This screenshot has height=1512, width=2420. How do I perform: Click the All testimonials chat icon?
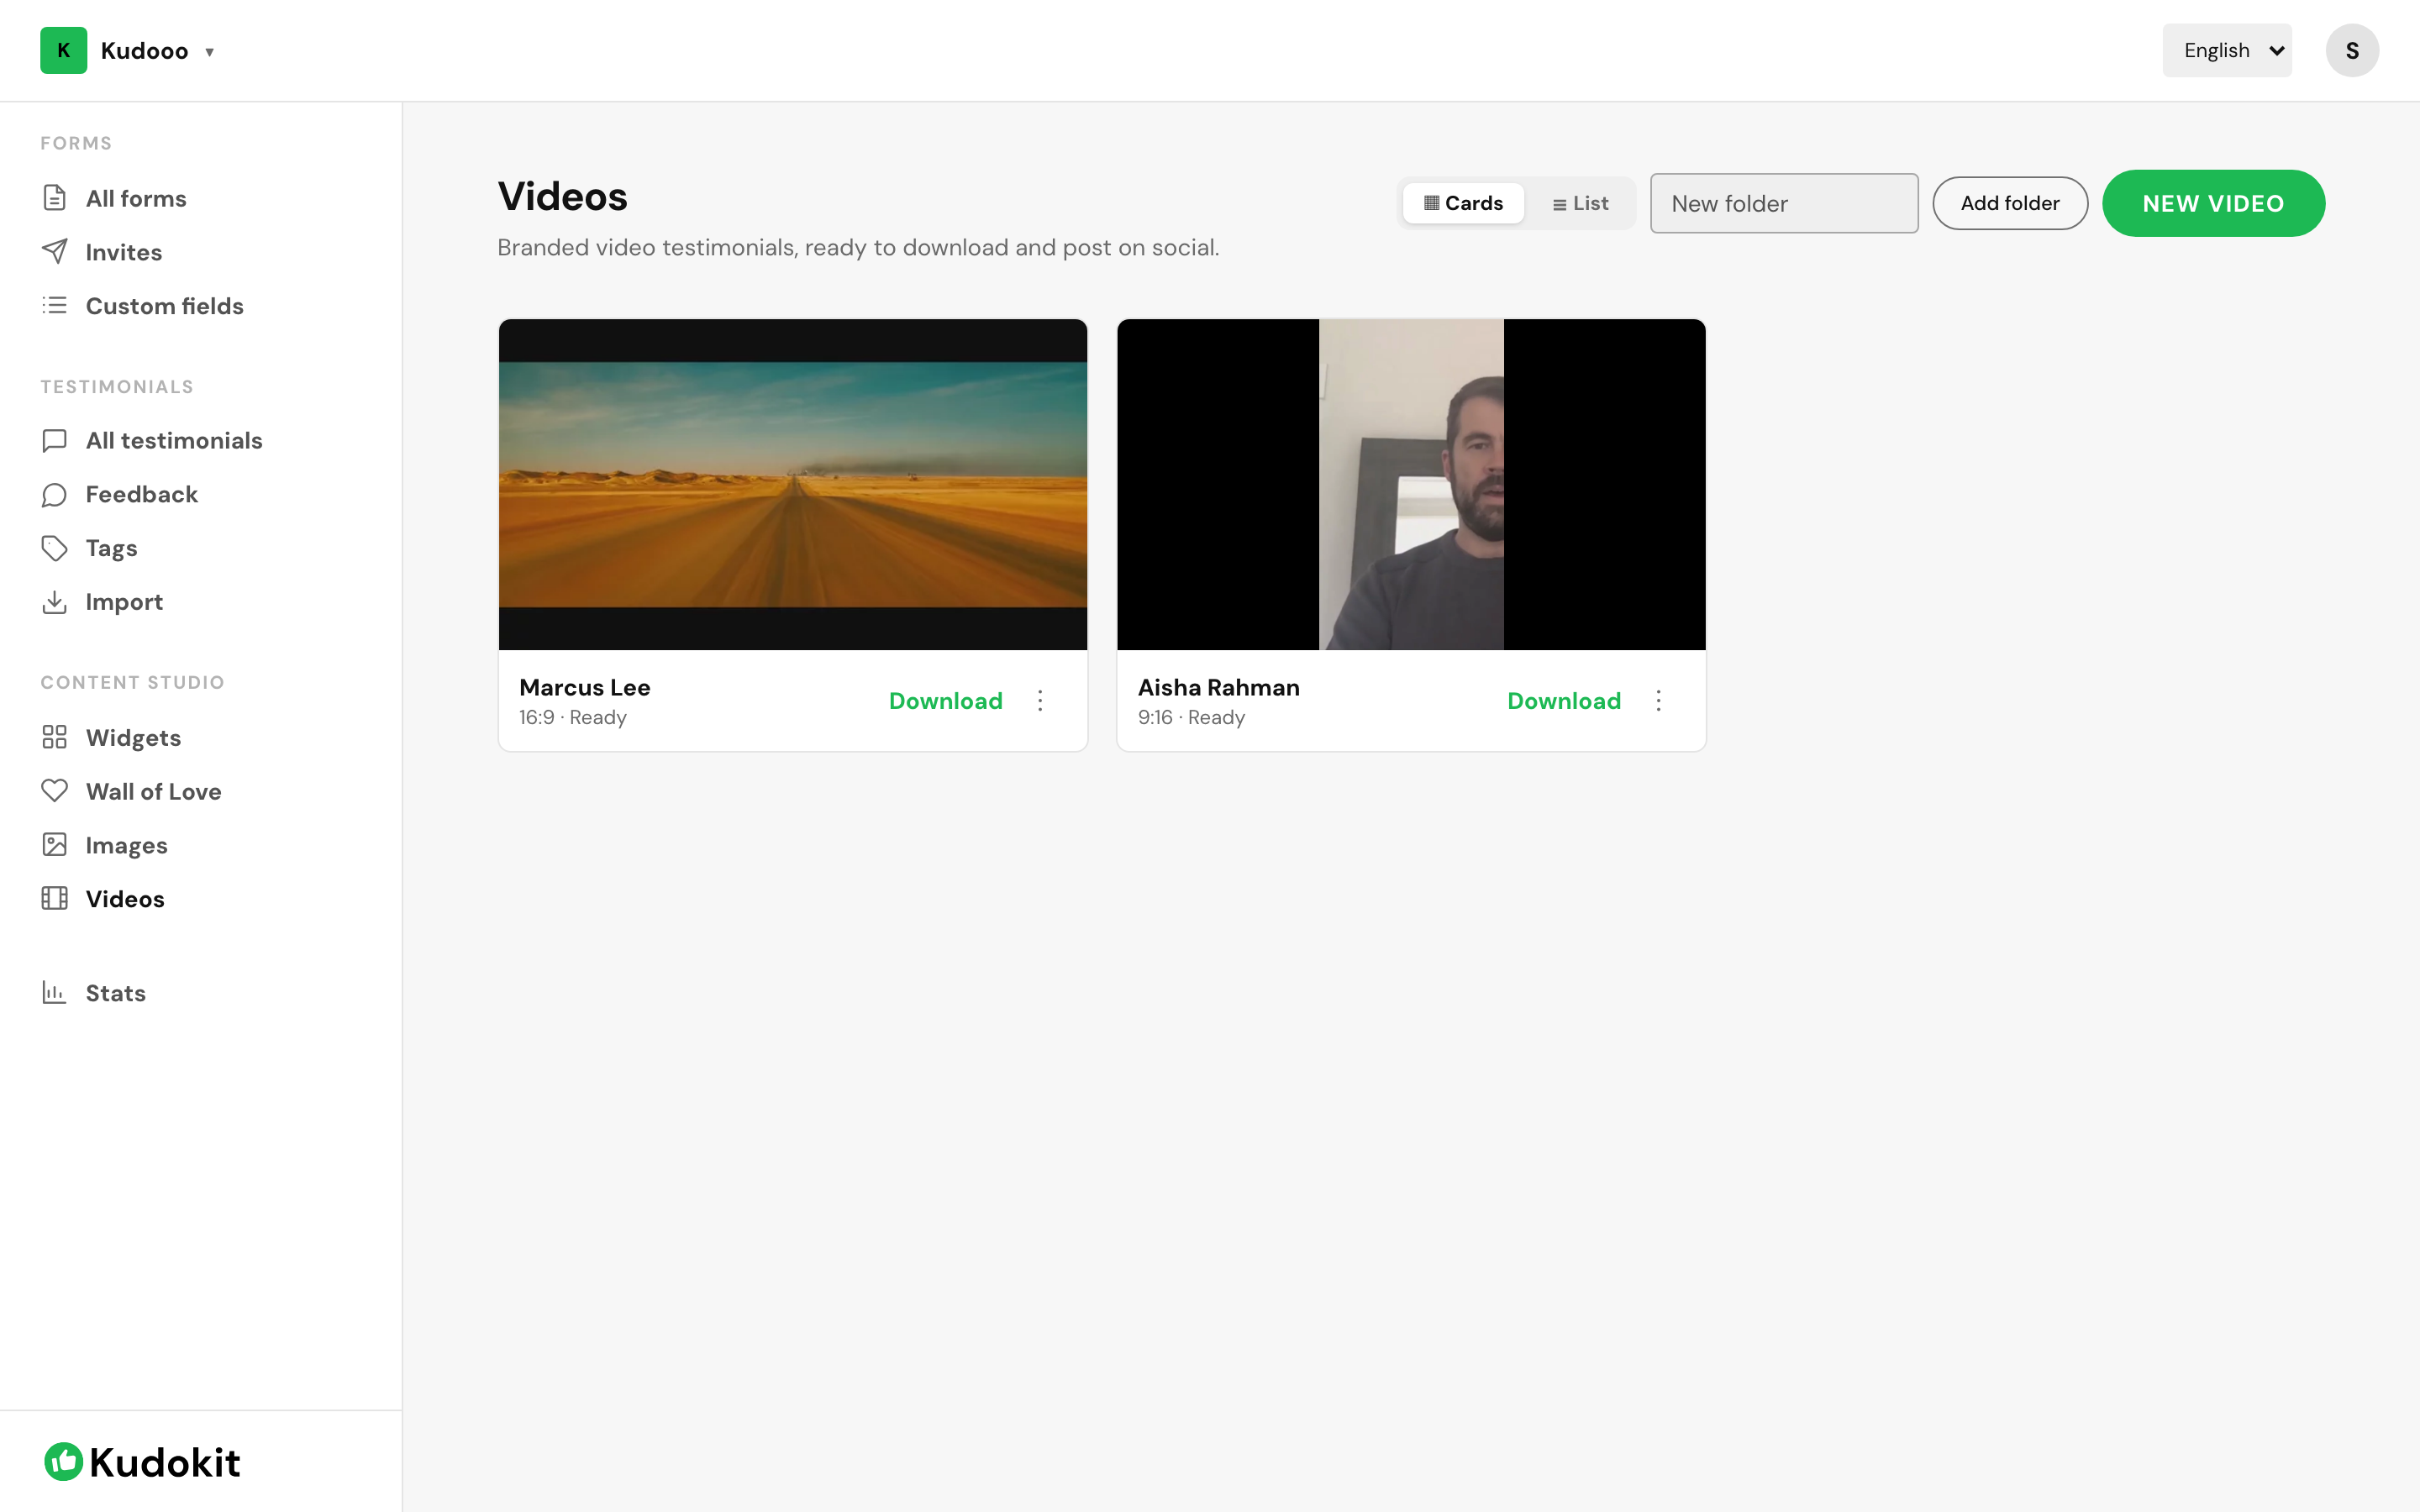pos(54,440)
